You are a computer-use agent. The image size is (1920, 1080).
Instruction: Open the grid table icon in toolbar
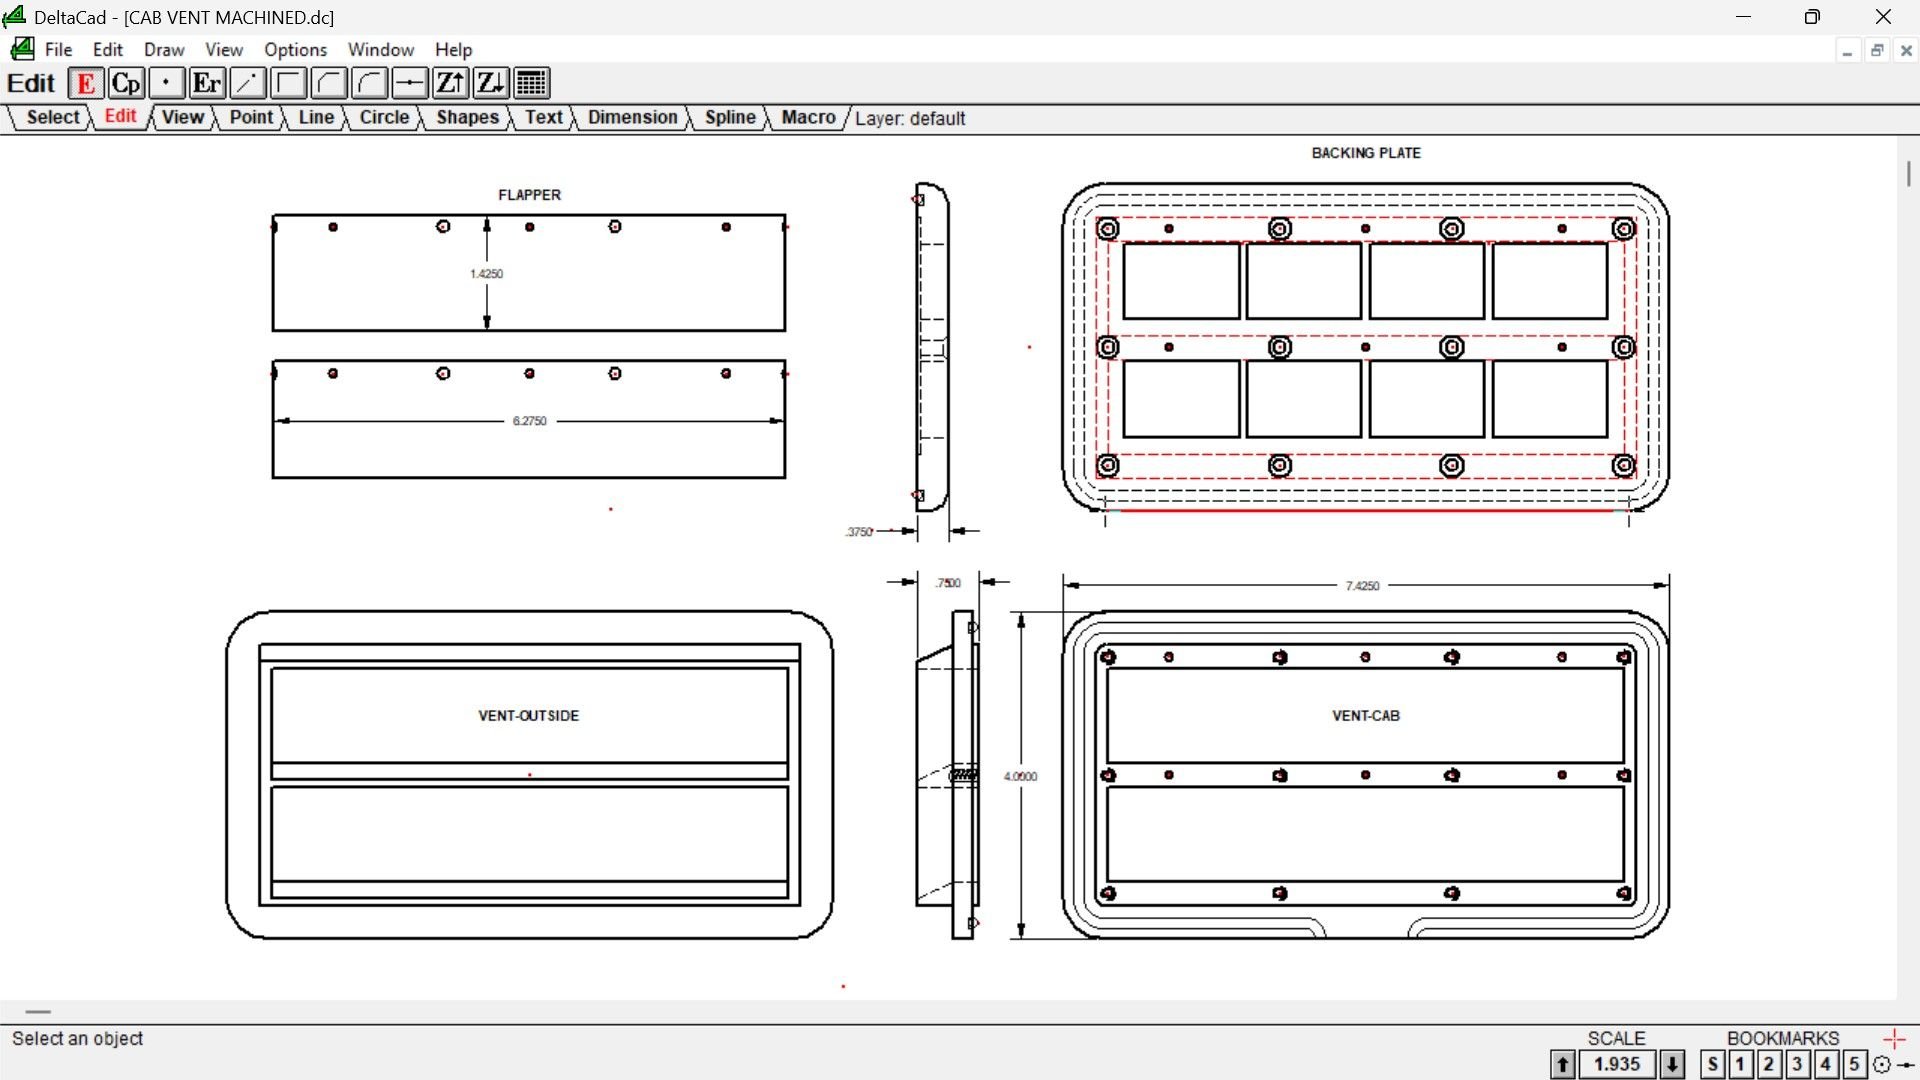[x=532, y=83]
